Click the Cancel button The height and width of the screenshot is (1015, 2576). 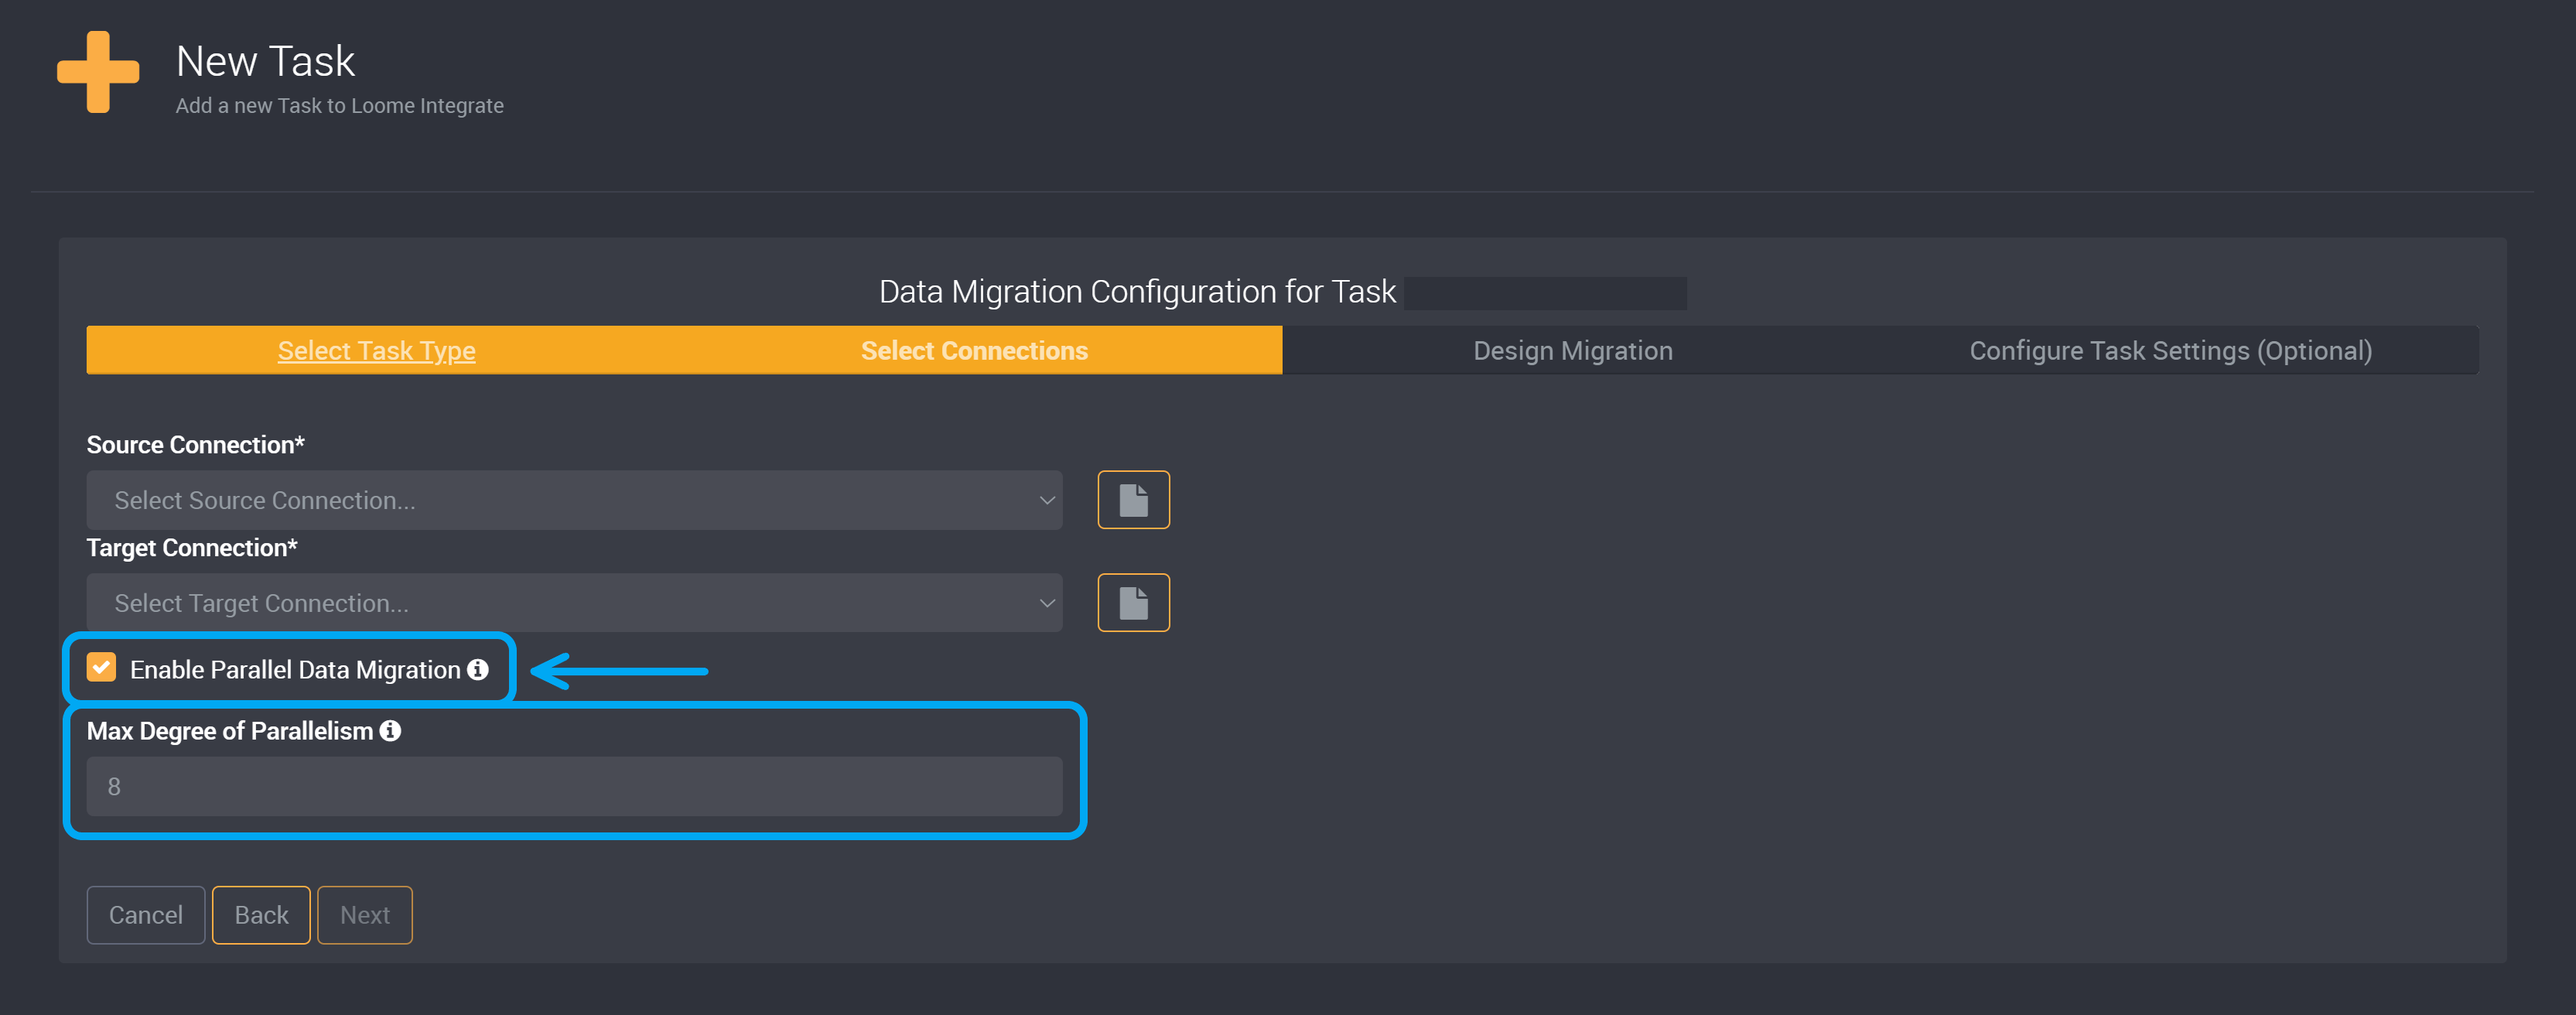[146, 915]
